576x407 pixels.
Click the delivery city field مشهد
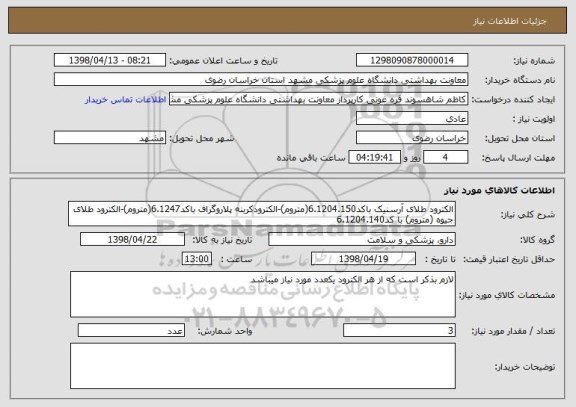click(x=110, y=138)
